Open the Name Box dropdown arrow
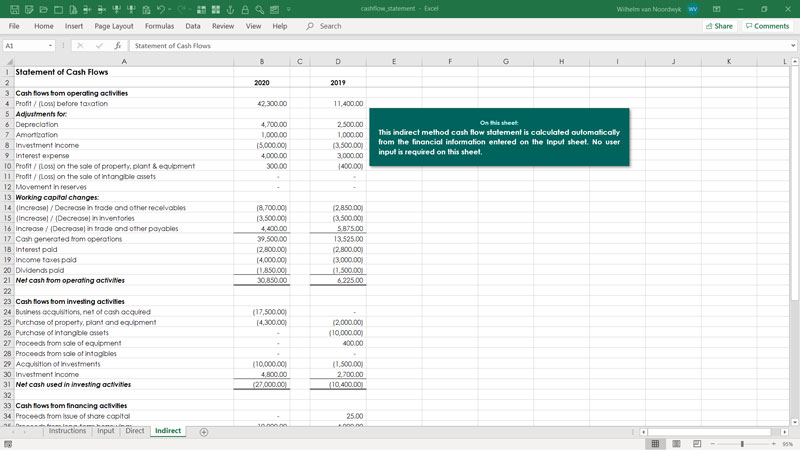This screenshot has width=800, height=450. coord(50,46)
